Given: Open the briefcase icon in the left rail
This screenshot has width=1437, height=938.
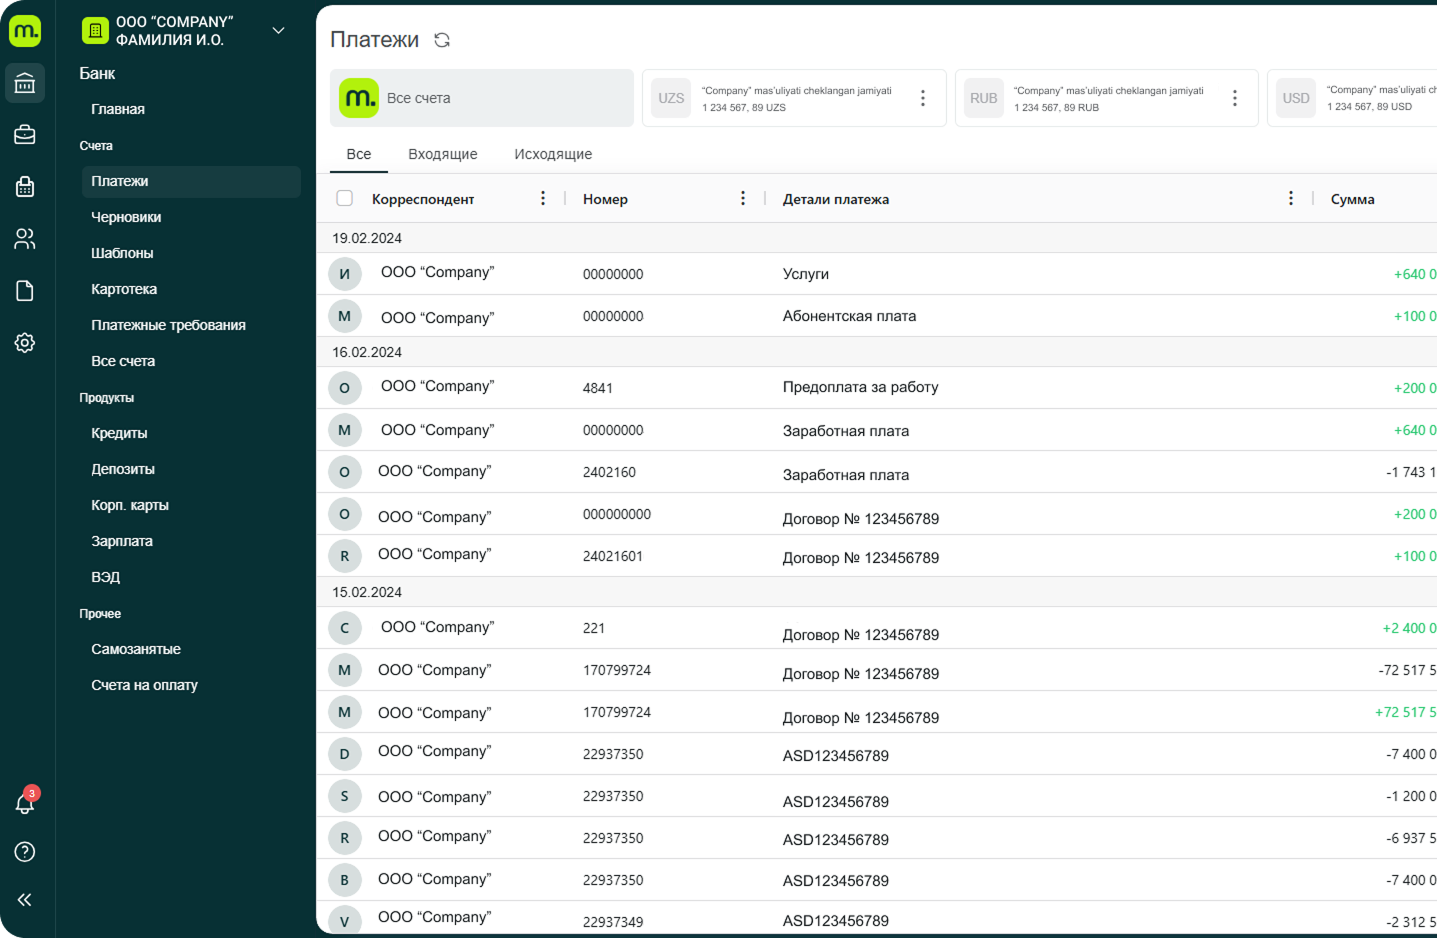Looking at the screenshot, I should 25,135.
